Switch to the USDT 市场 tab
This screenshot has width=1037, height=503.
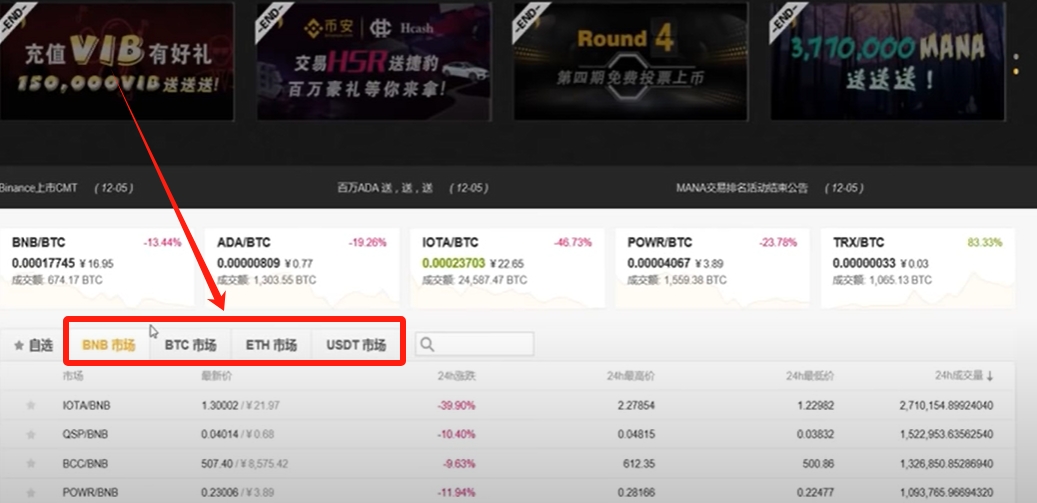tap(356, 345)
